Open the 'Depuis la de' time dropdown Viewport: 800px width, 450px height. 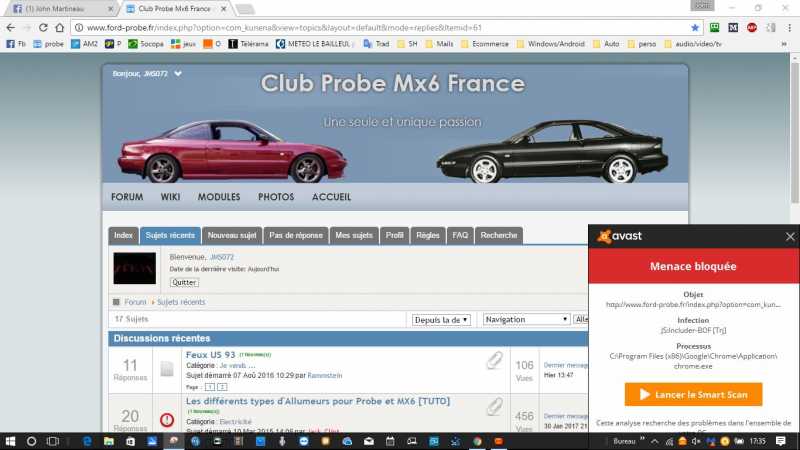441,320
